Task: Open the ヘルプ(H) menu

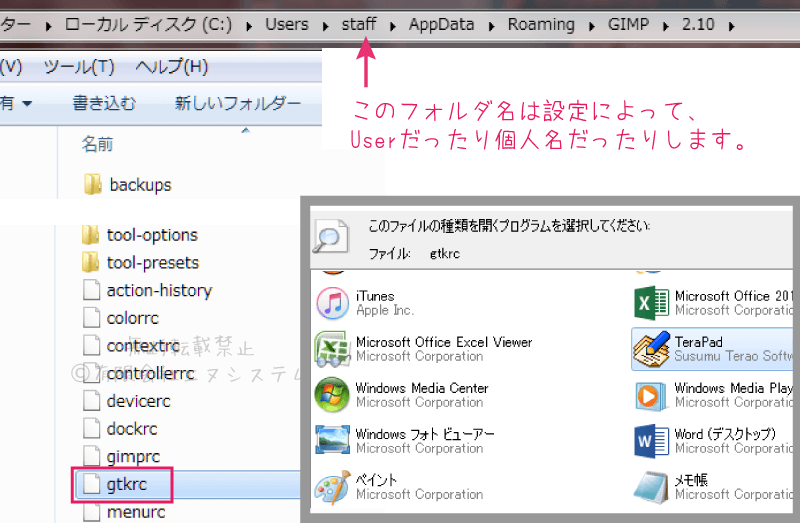Action: tap(172, 66)
